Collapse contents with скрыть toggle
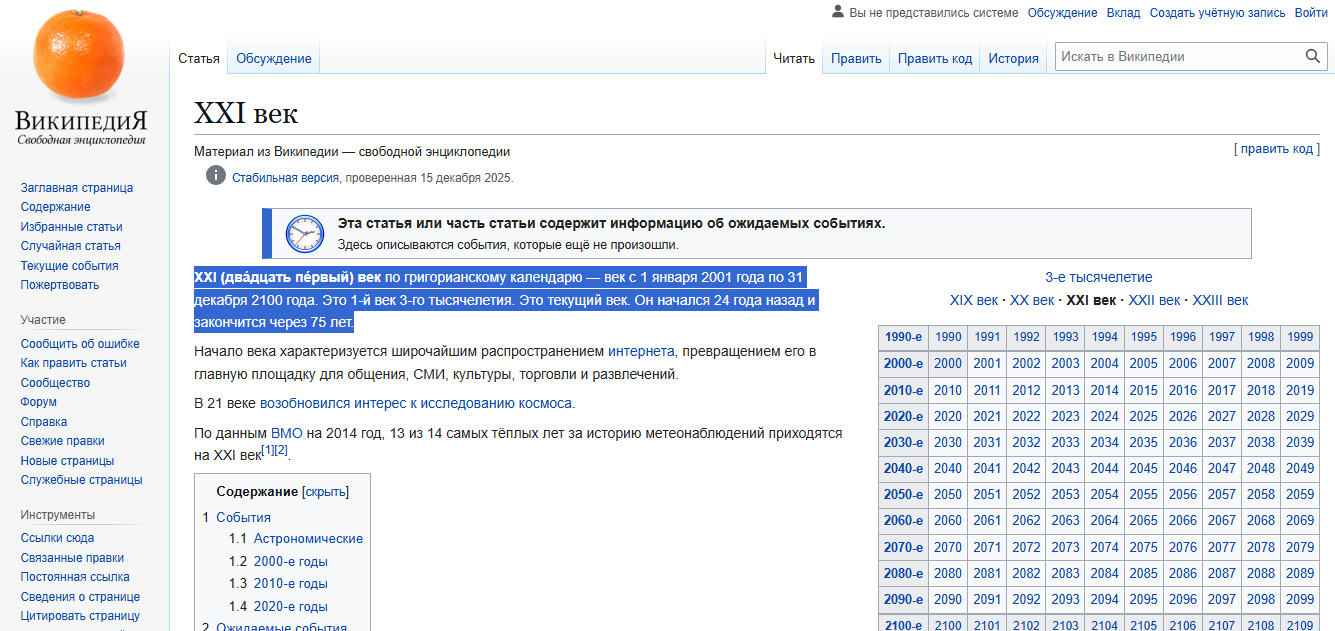The height and width of the screenshot is (631, 1335). (325, 492)
